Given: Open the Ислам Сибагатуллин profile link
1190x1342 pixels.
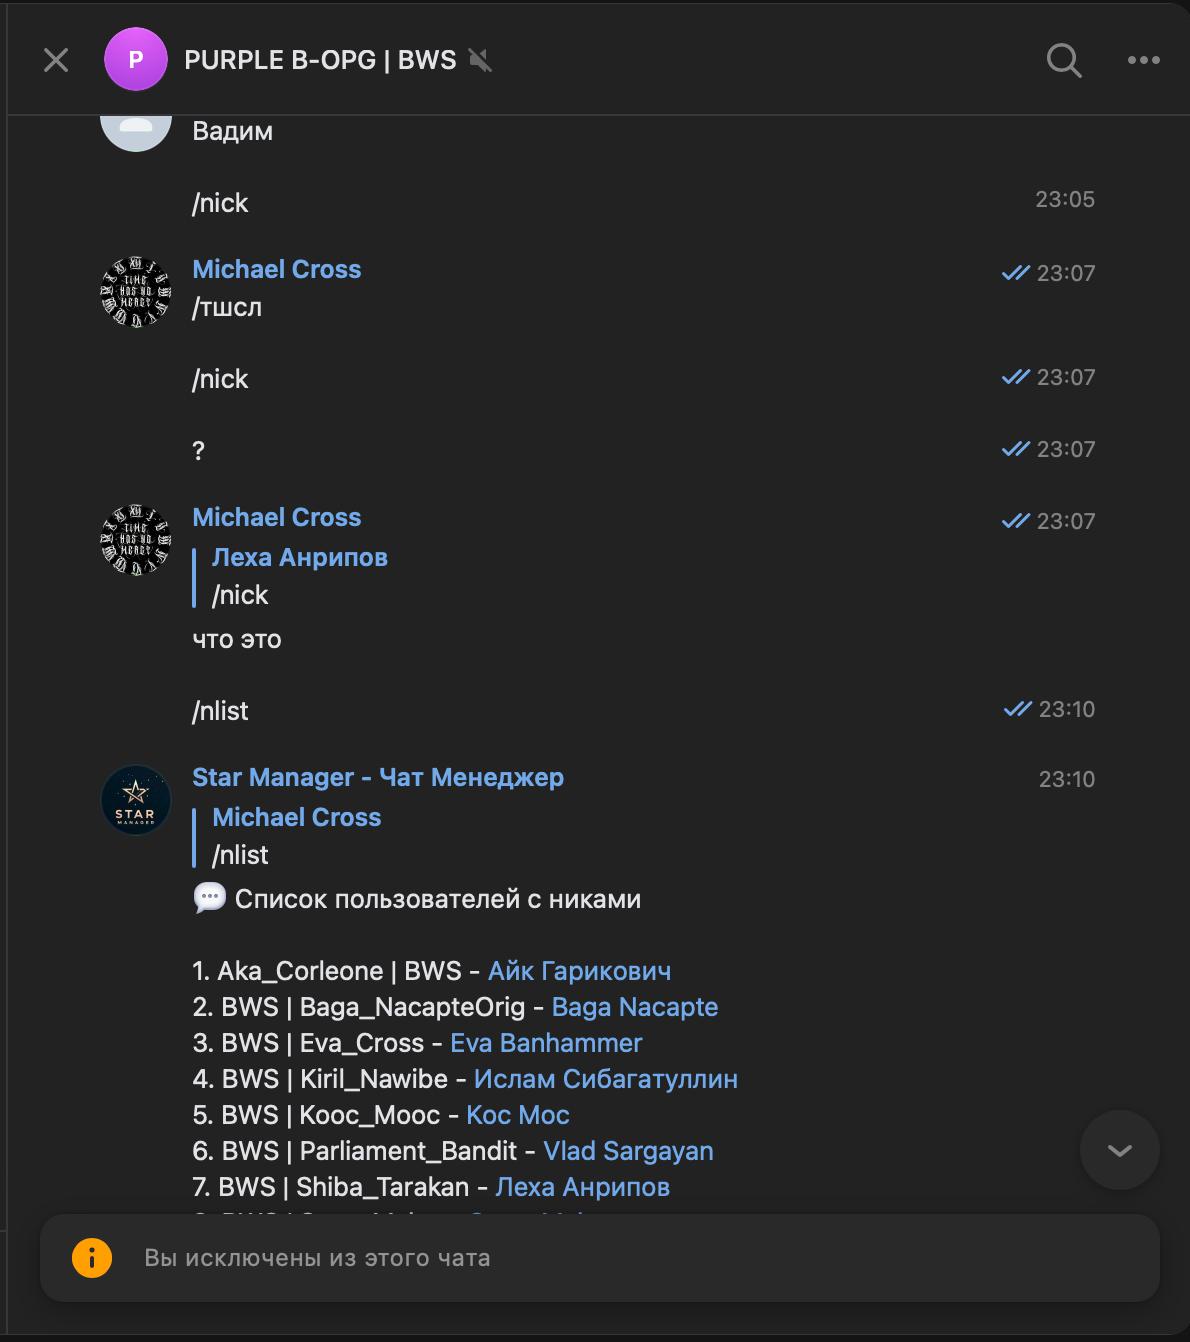Looking at the screenshot, I should pyautogui.click(x=605, y=1079).
